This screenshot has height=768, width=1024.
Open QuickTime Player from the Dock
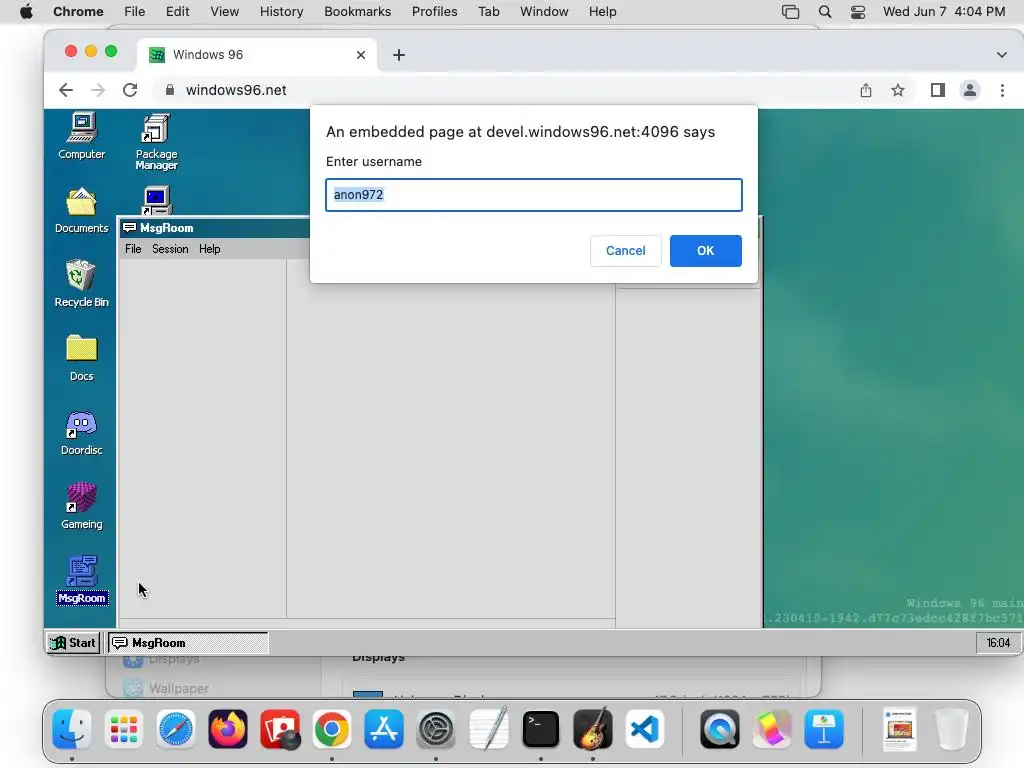720,729
